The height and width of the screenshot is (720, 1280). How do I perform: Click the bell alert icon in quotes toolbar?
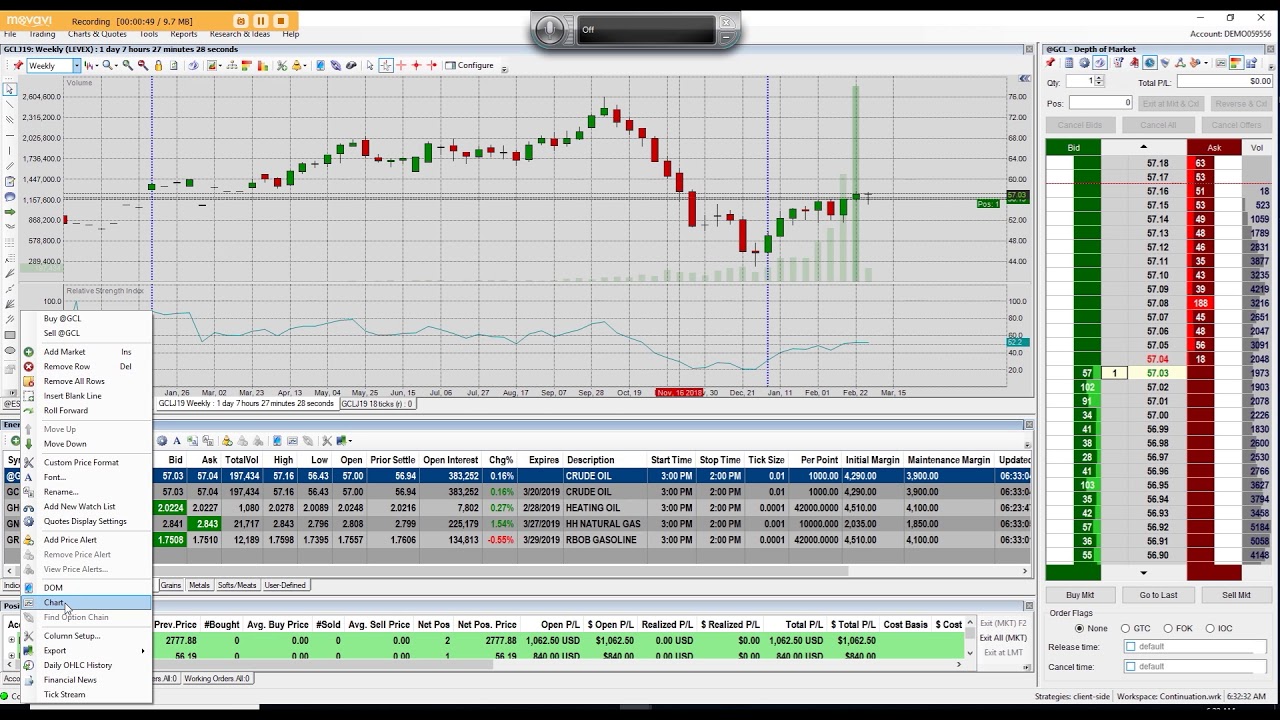(x=228, y=441)
